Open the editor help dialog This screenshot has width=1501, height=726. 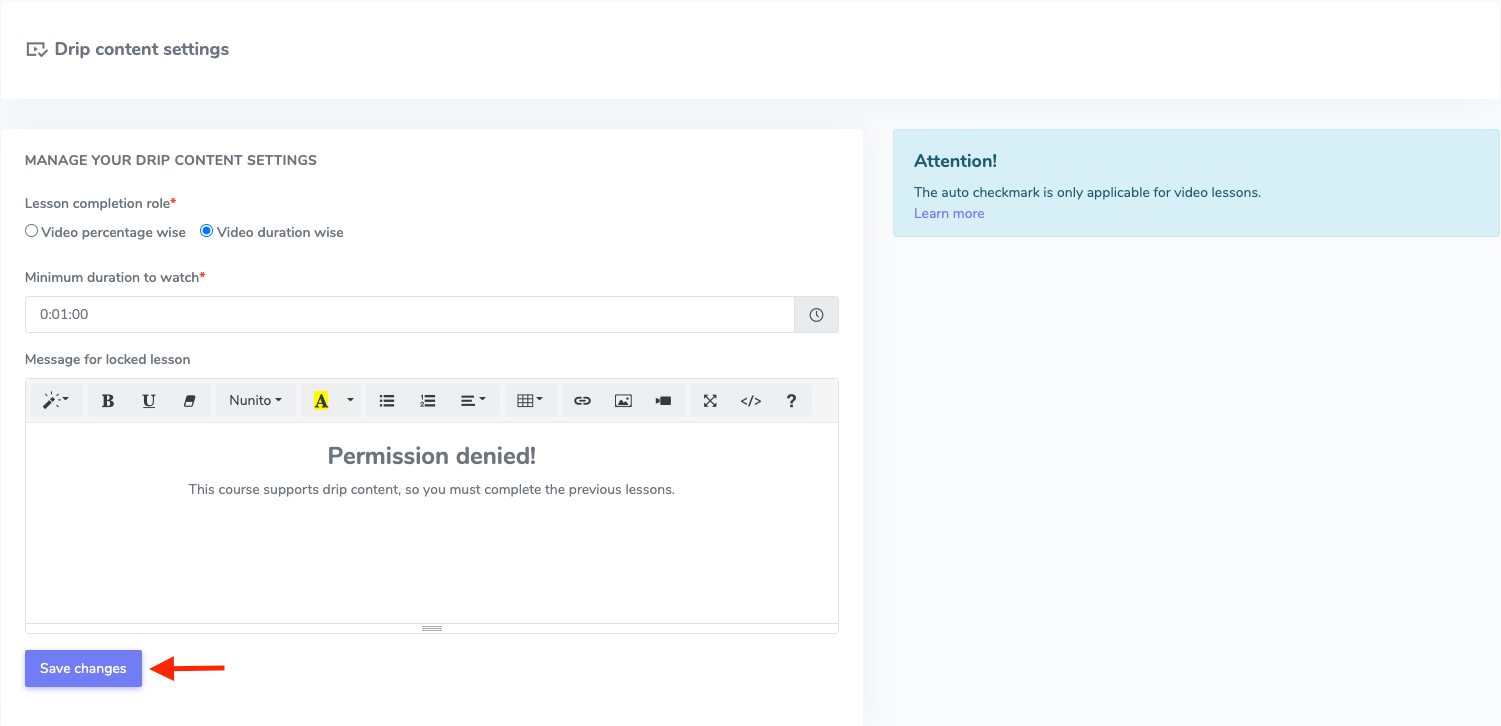tap(790, 400)
